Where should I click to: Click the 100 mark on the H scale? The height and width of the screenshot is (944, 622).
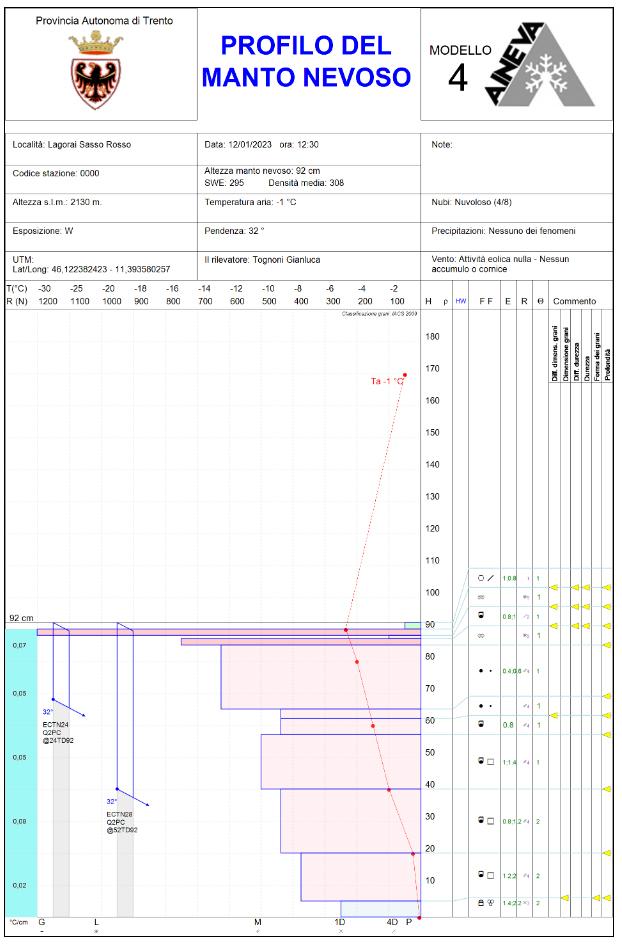tap(432, 592)
